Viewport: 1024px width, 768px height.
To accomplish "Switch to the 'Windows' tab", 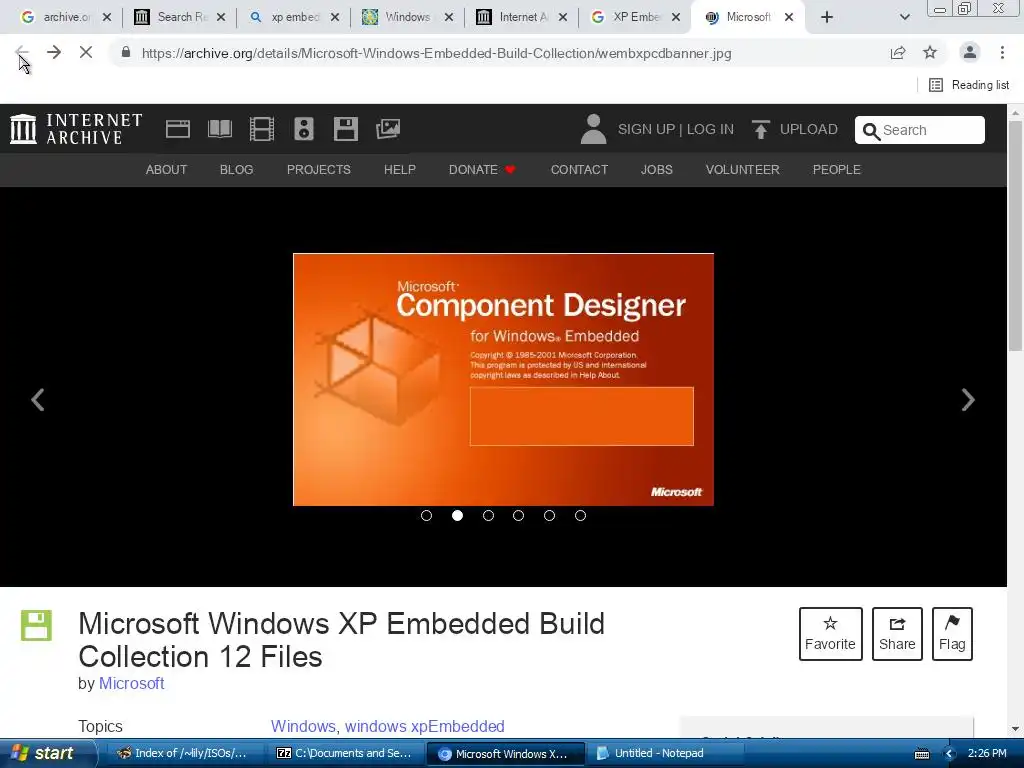I will [407, 17].
